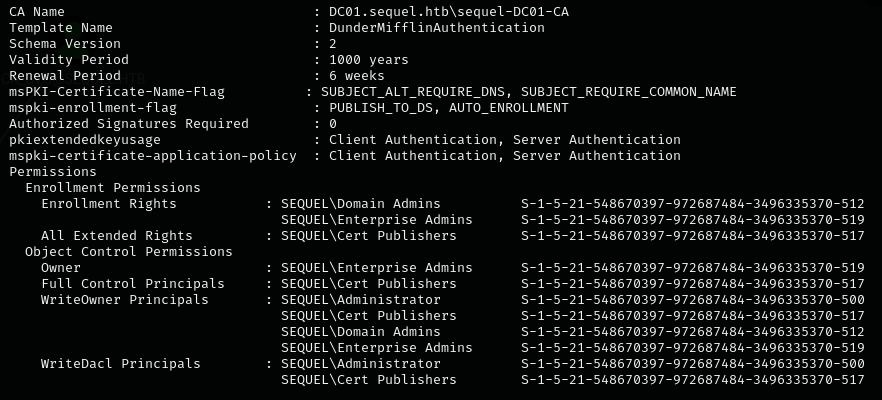The height and width of the screenshot is (400, 882).
Task: Click the pkiextendedkeyusage field label
Action: click(85, 140)
